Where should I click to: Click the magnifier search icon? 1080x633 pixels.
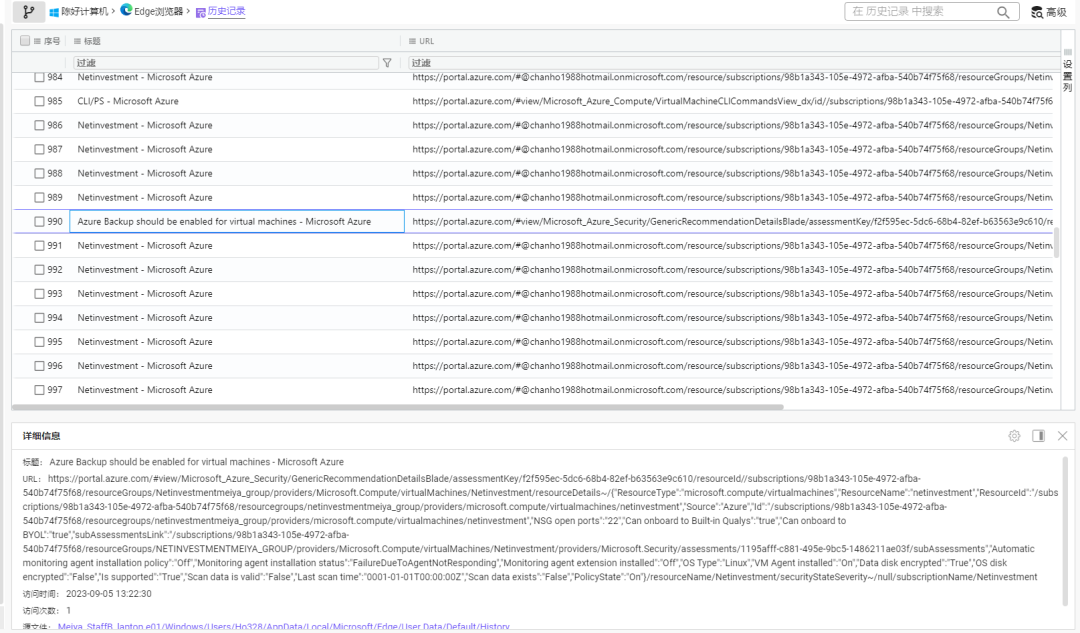1003,12
